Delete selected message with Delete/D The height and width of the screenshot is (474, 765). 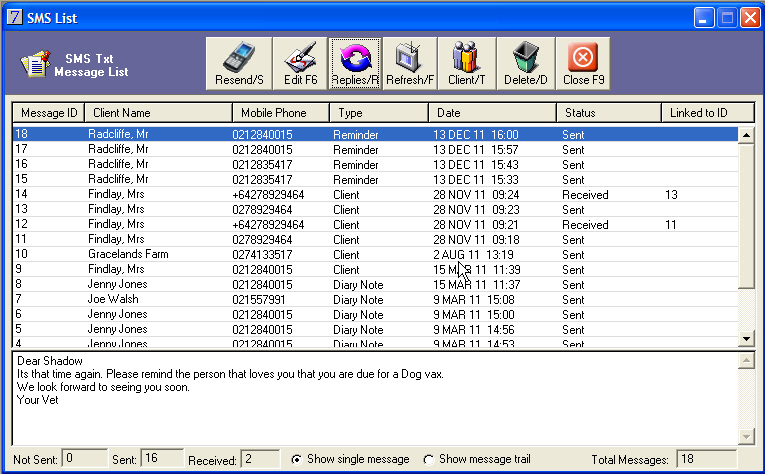[x=525, y=63]
